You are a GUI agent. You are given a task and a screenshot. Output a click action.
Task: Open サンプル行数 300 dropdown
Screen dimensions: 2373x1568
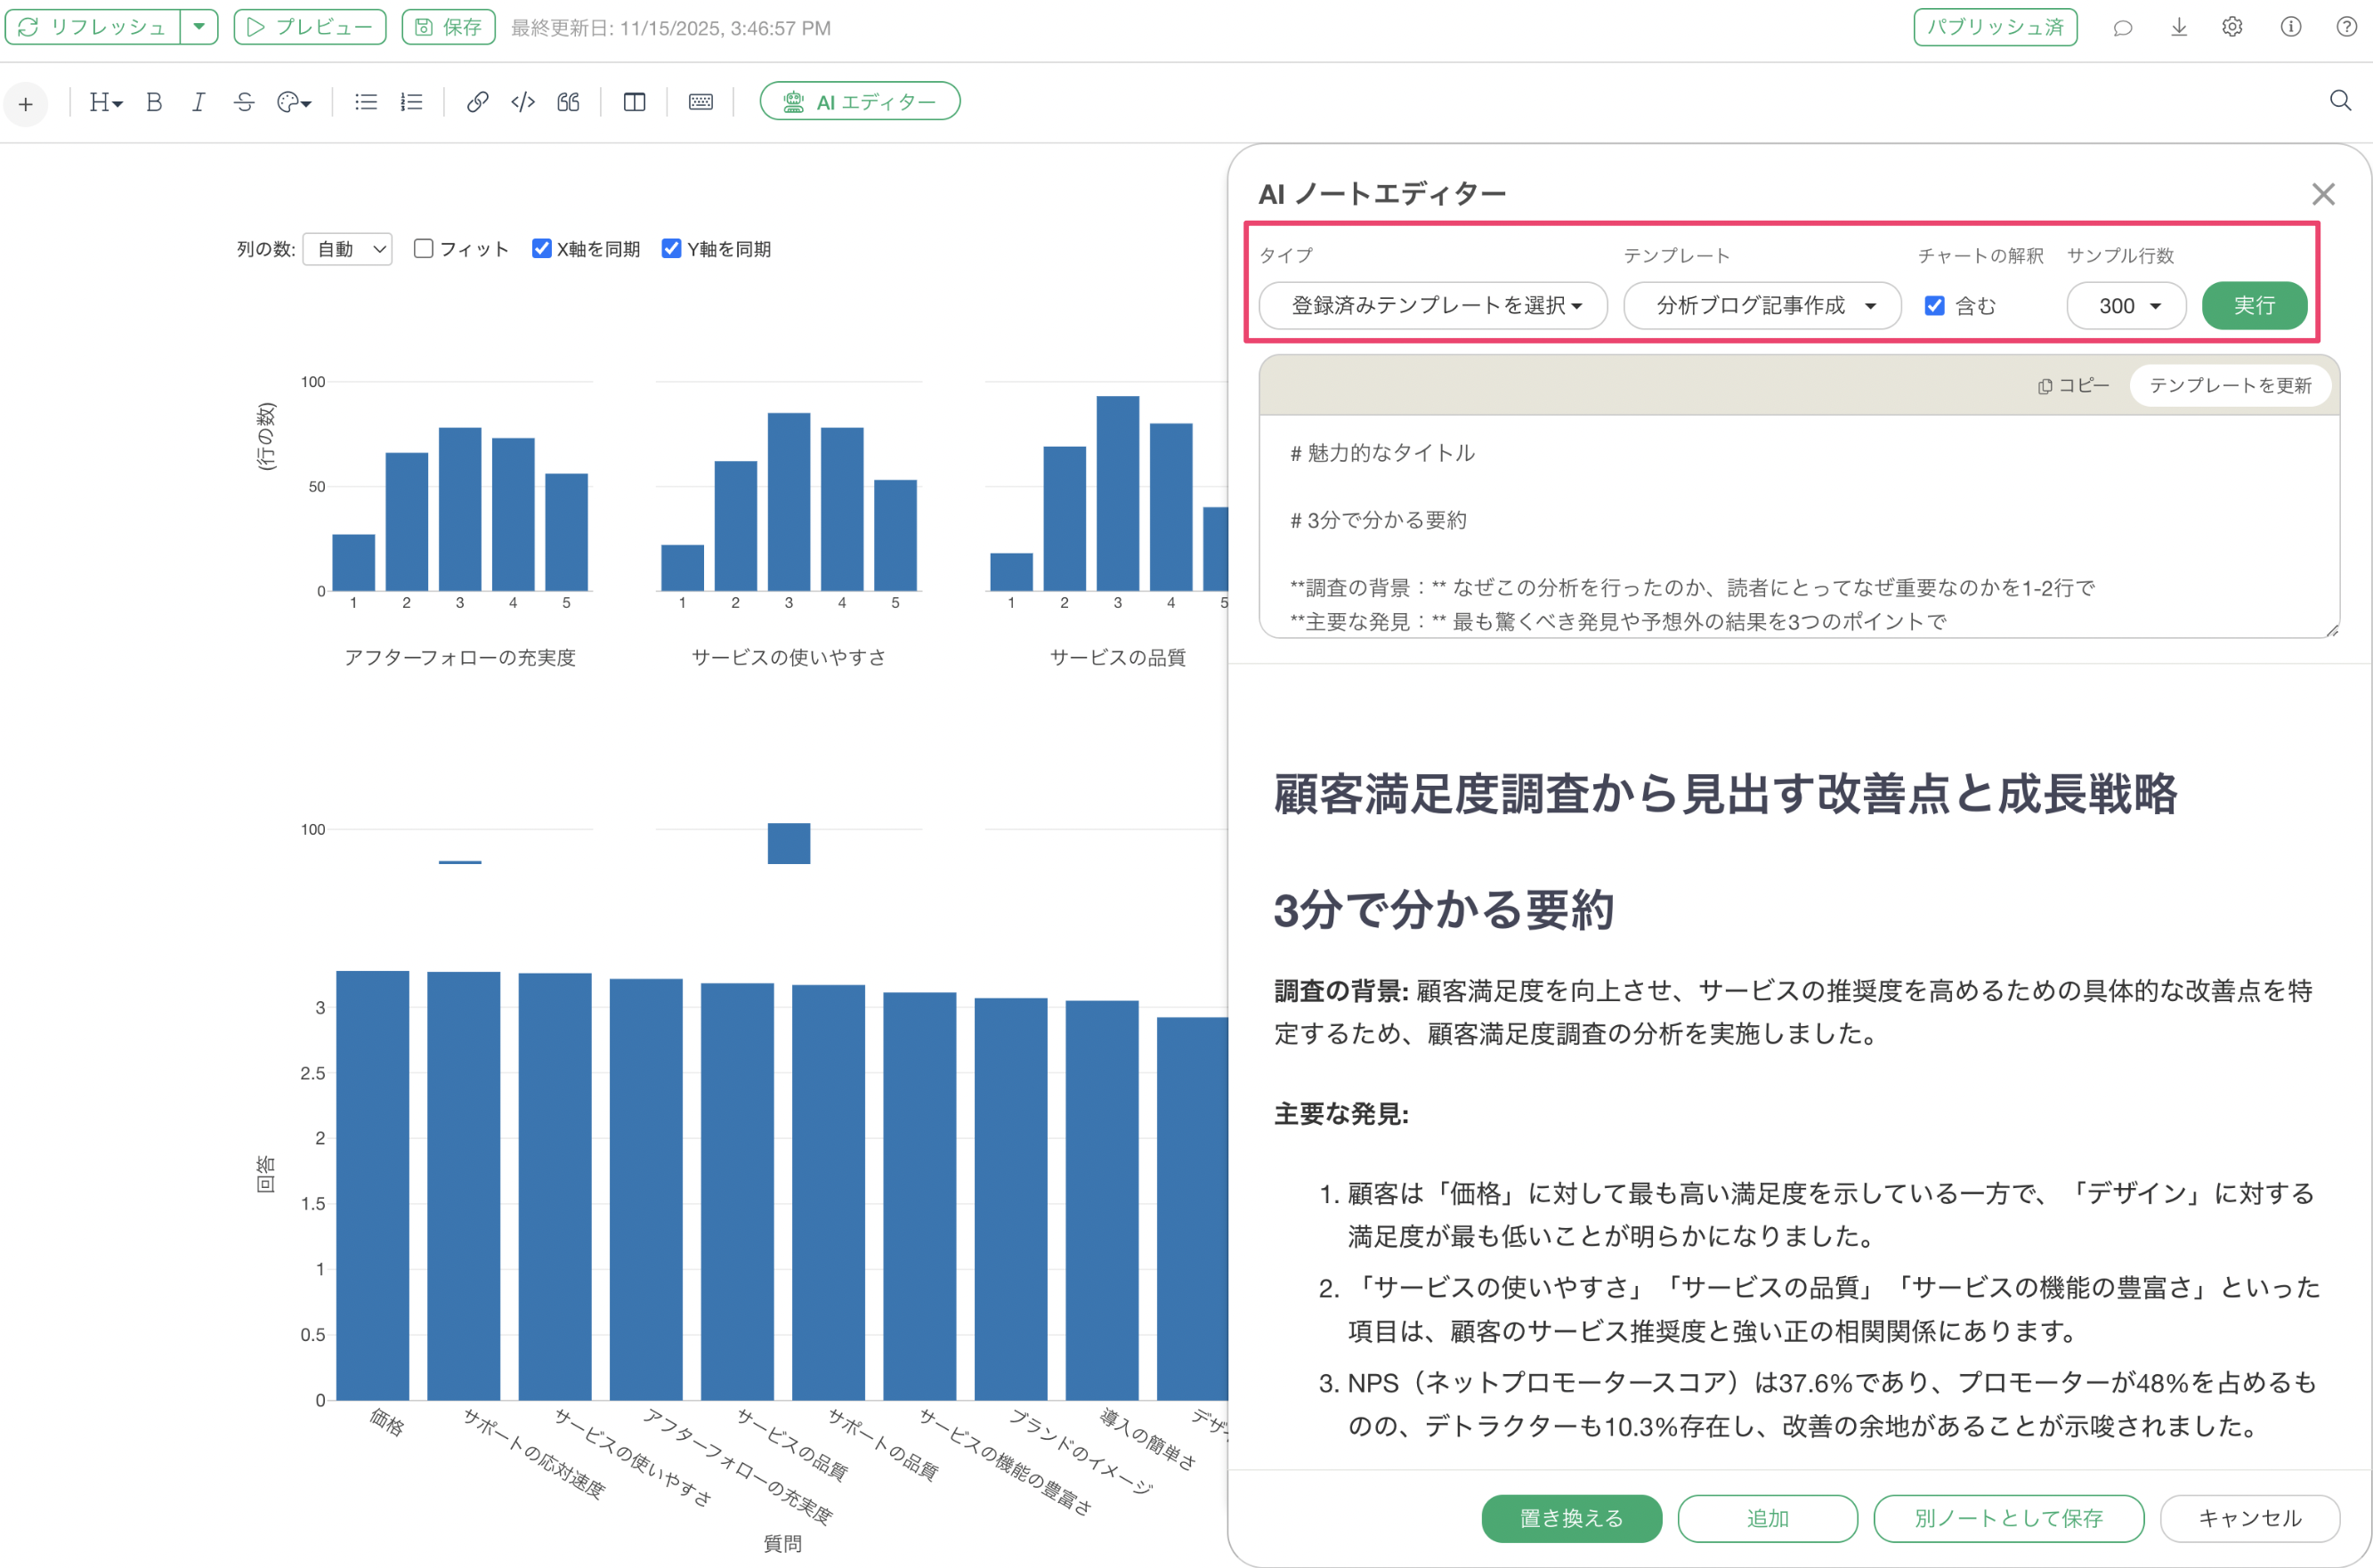point(2126,306)
